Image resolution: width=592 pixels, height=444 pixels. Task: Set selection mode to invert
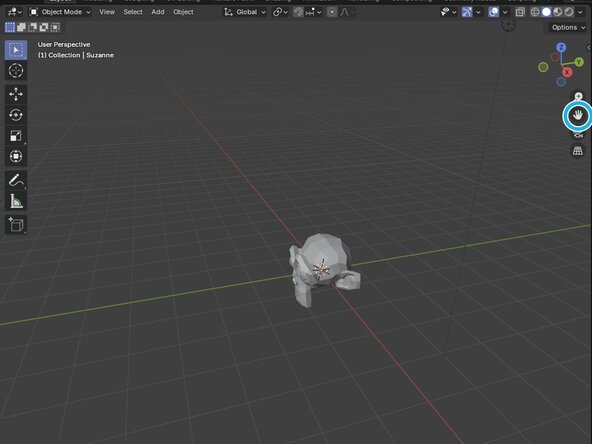[x=44, y=27]
